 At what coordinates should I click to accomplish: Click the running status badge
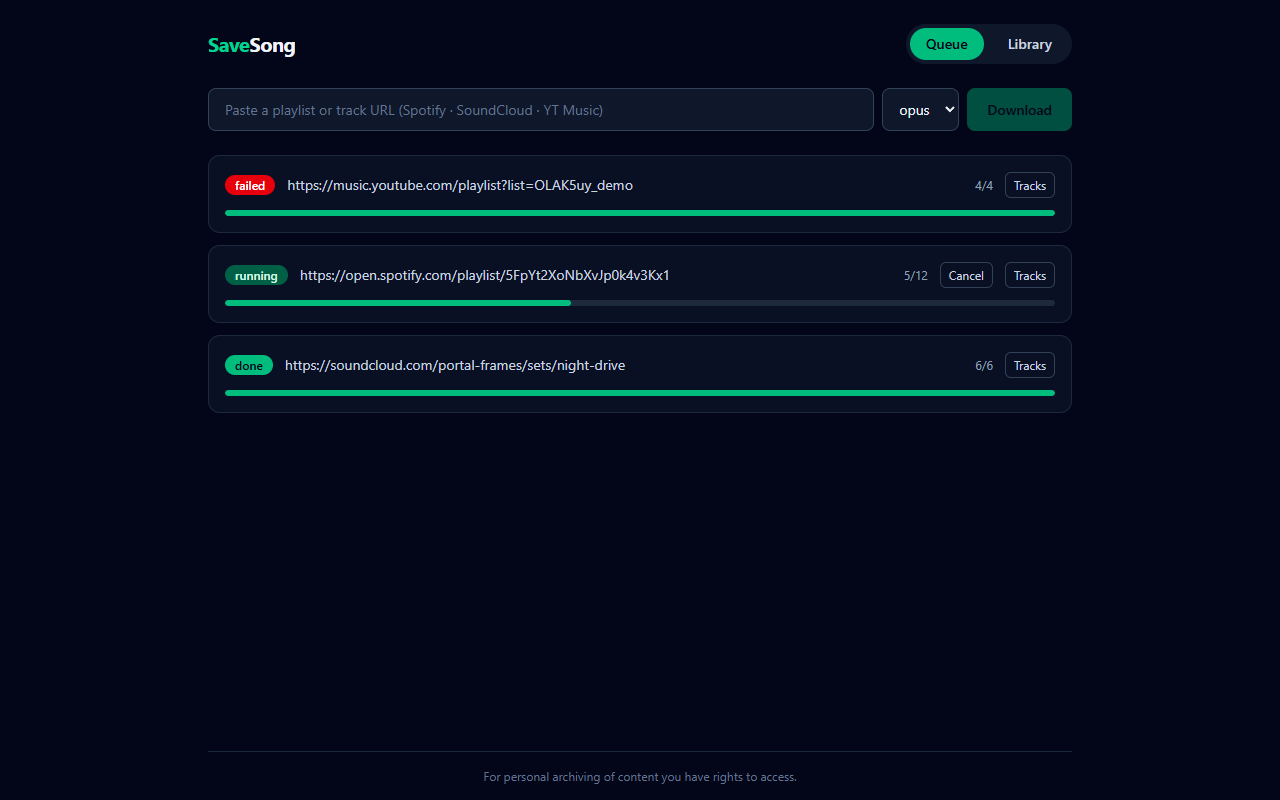pyautogui.click(x=256, y=275)
